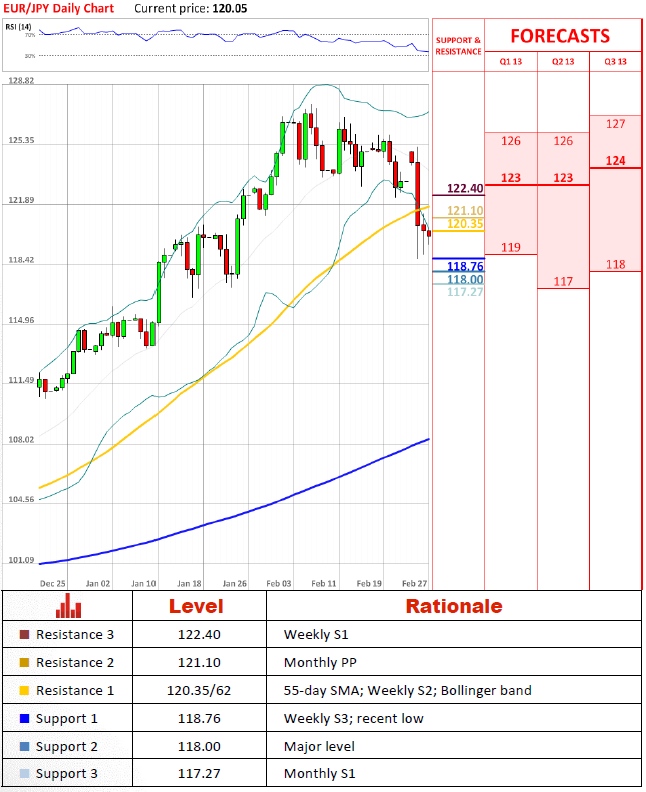
Task: Click the Feb 27 date axis label
Action: [414, 583]
